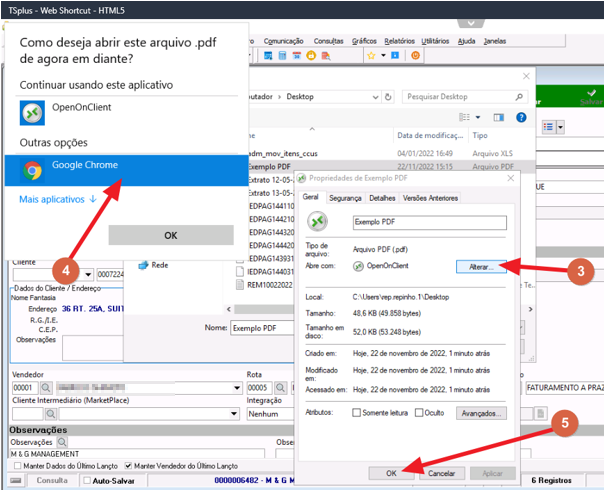Click the horizontal scrollbar right arrow
604x490 pixels.
tap(530, 309)
